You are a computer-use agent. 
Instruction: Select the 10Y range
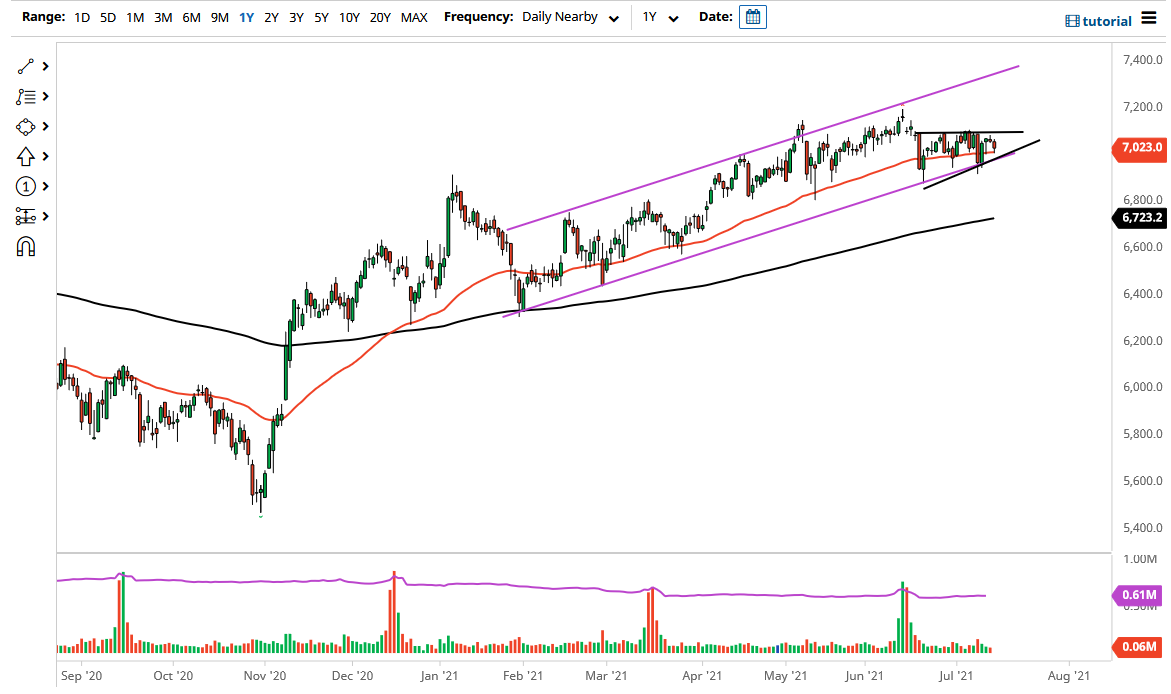pyautogui.click(x=349, y=17)
